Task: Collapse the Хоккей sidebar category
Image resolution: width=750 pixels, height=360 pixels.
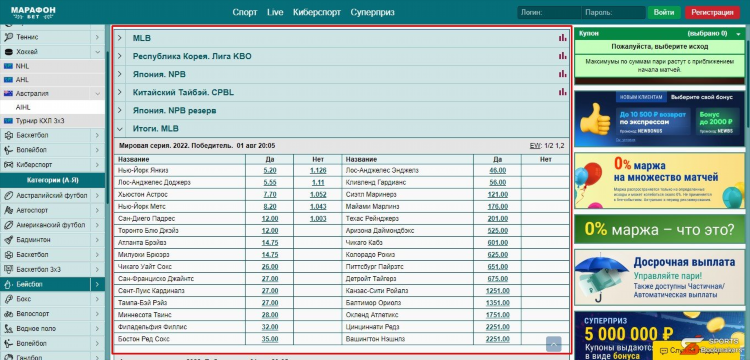Action: [x=97, y=52]
